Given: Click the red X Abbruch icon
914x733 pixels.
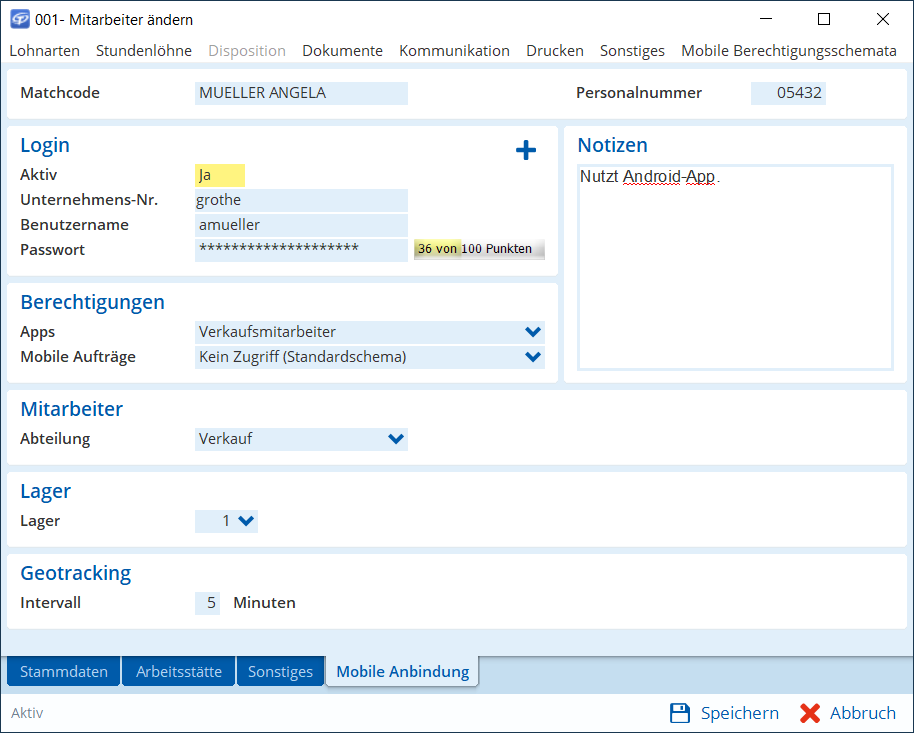Looking at the screenshot, I should [810, 713].
